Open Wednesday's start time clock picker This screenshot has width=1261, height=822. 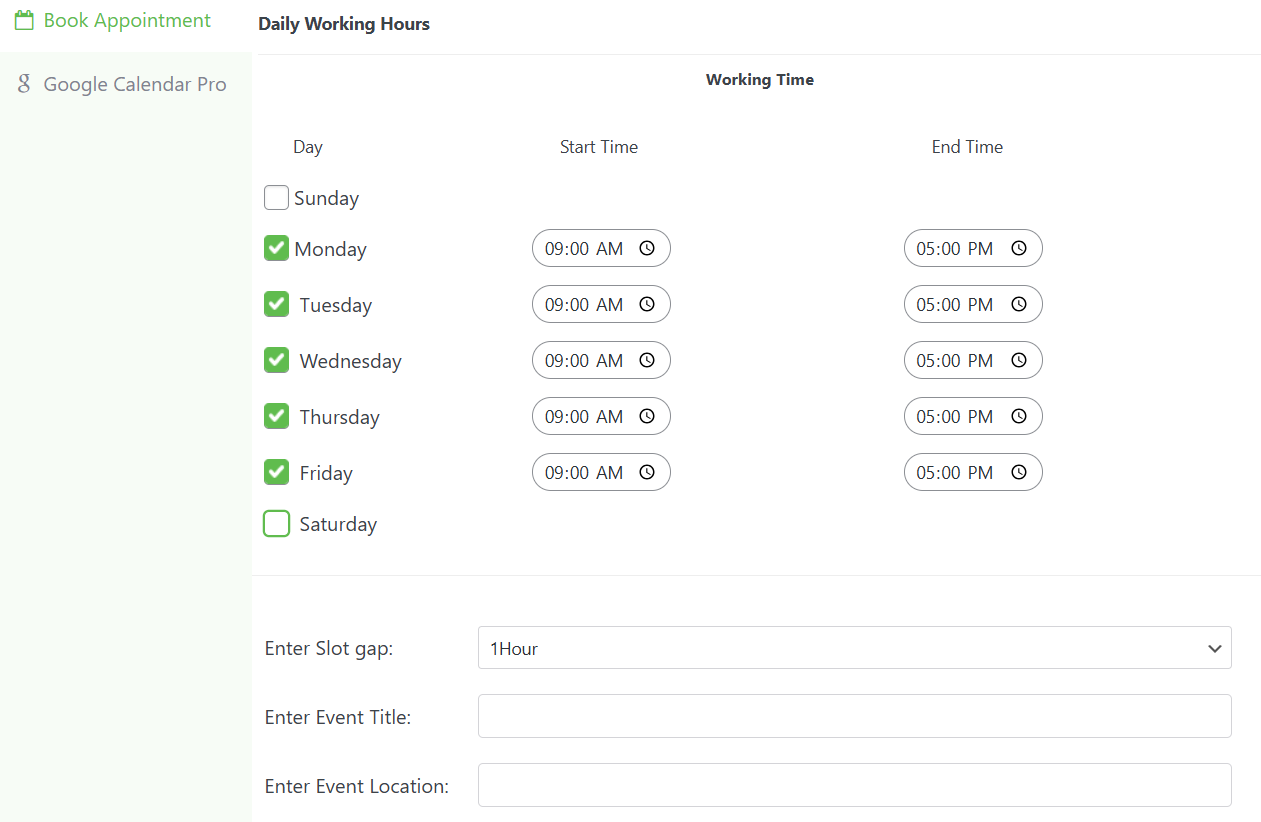[x=647, y=360]
